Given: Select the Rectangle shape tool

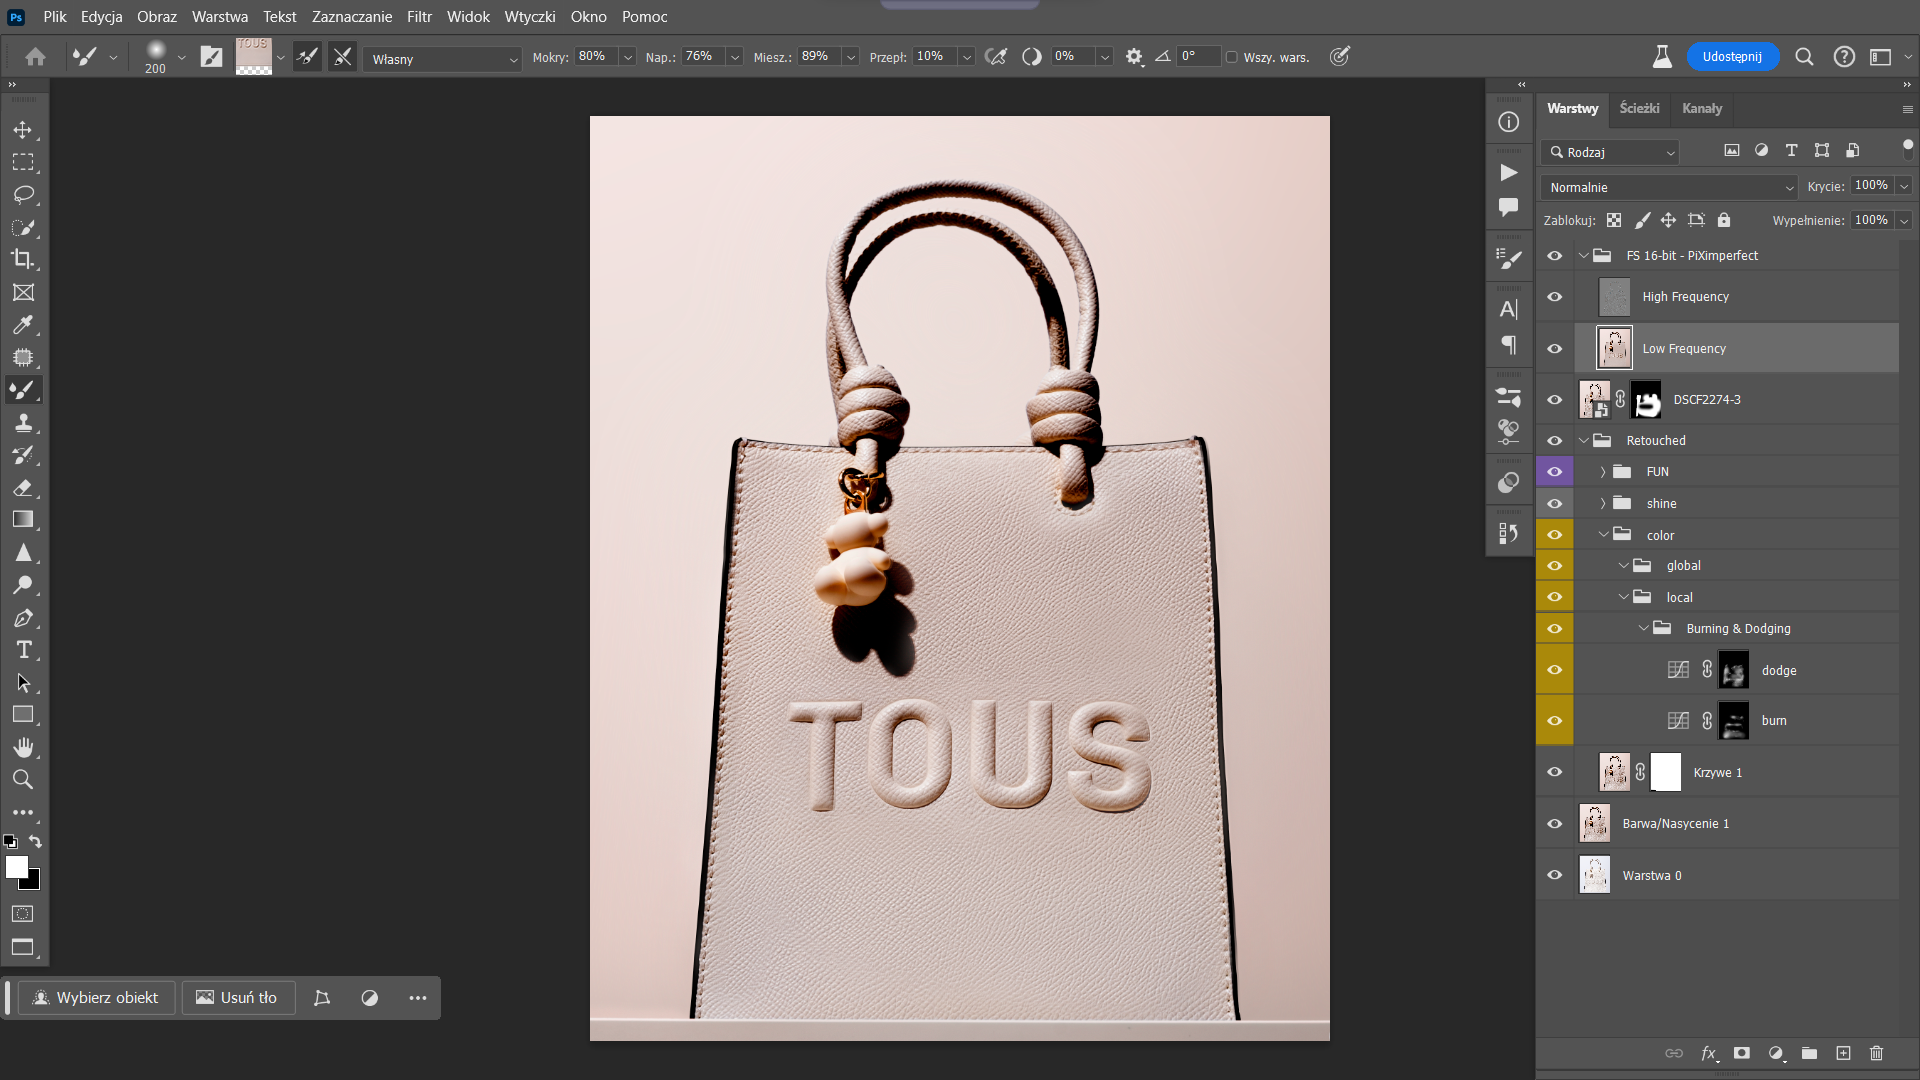Looking at the screenshot, I should click(x=23, y=715).
